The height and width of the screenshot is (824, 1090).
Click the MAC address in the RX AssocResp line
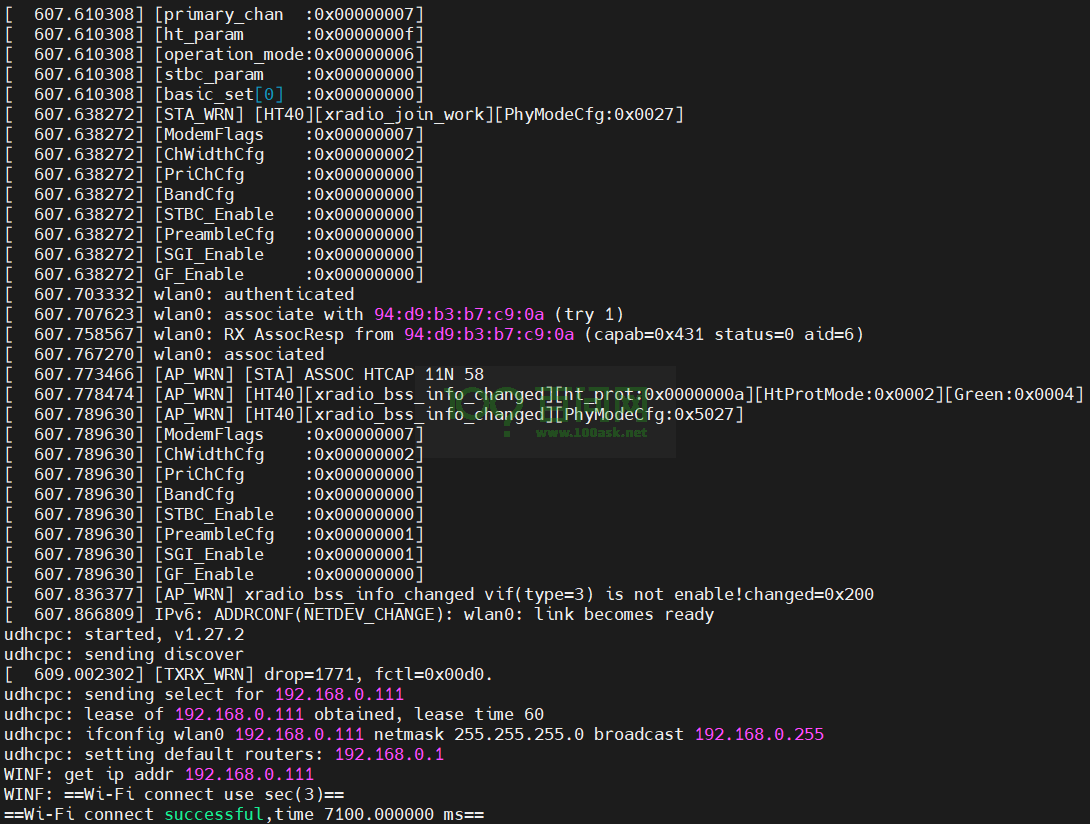489,334
